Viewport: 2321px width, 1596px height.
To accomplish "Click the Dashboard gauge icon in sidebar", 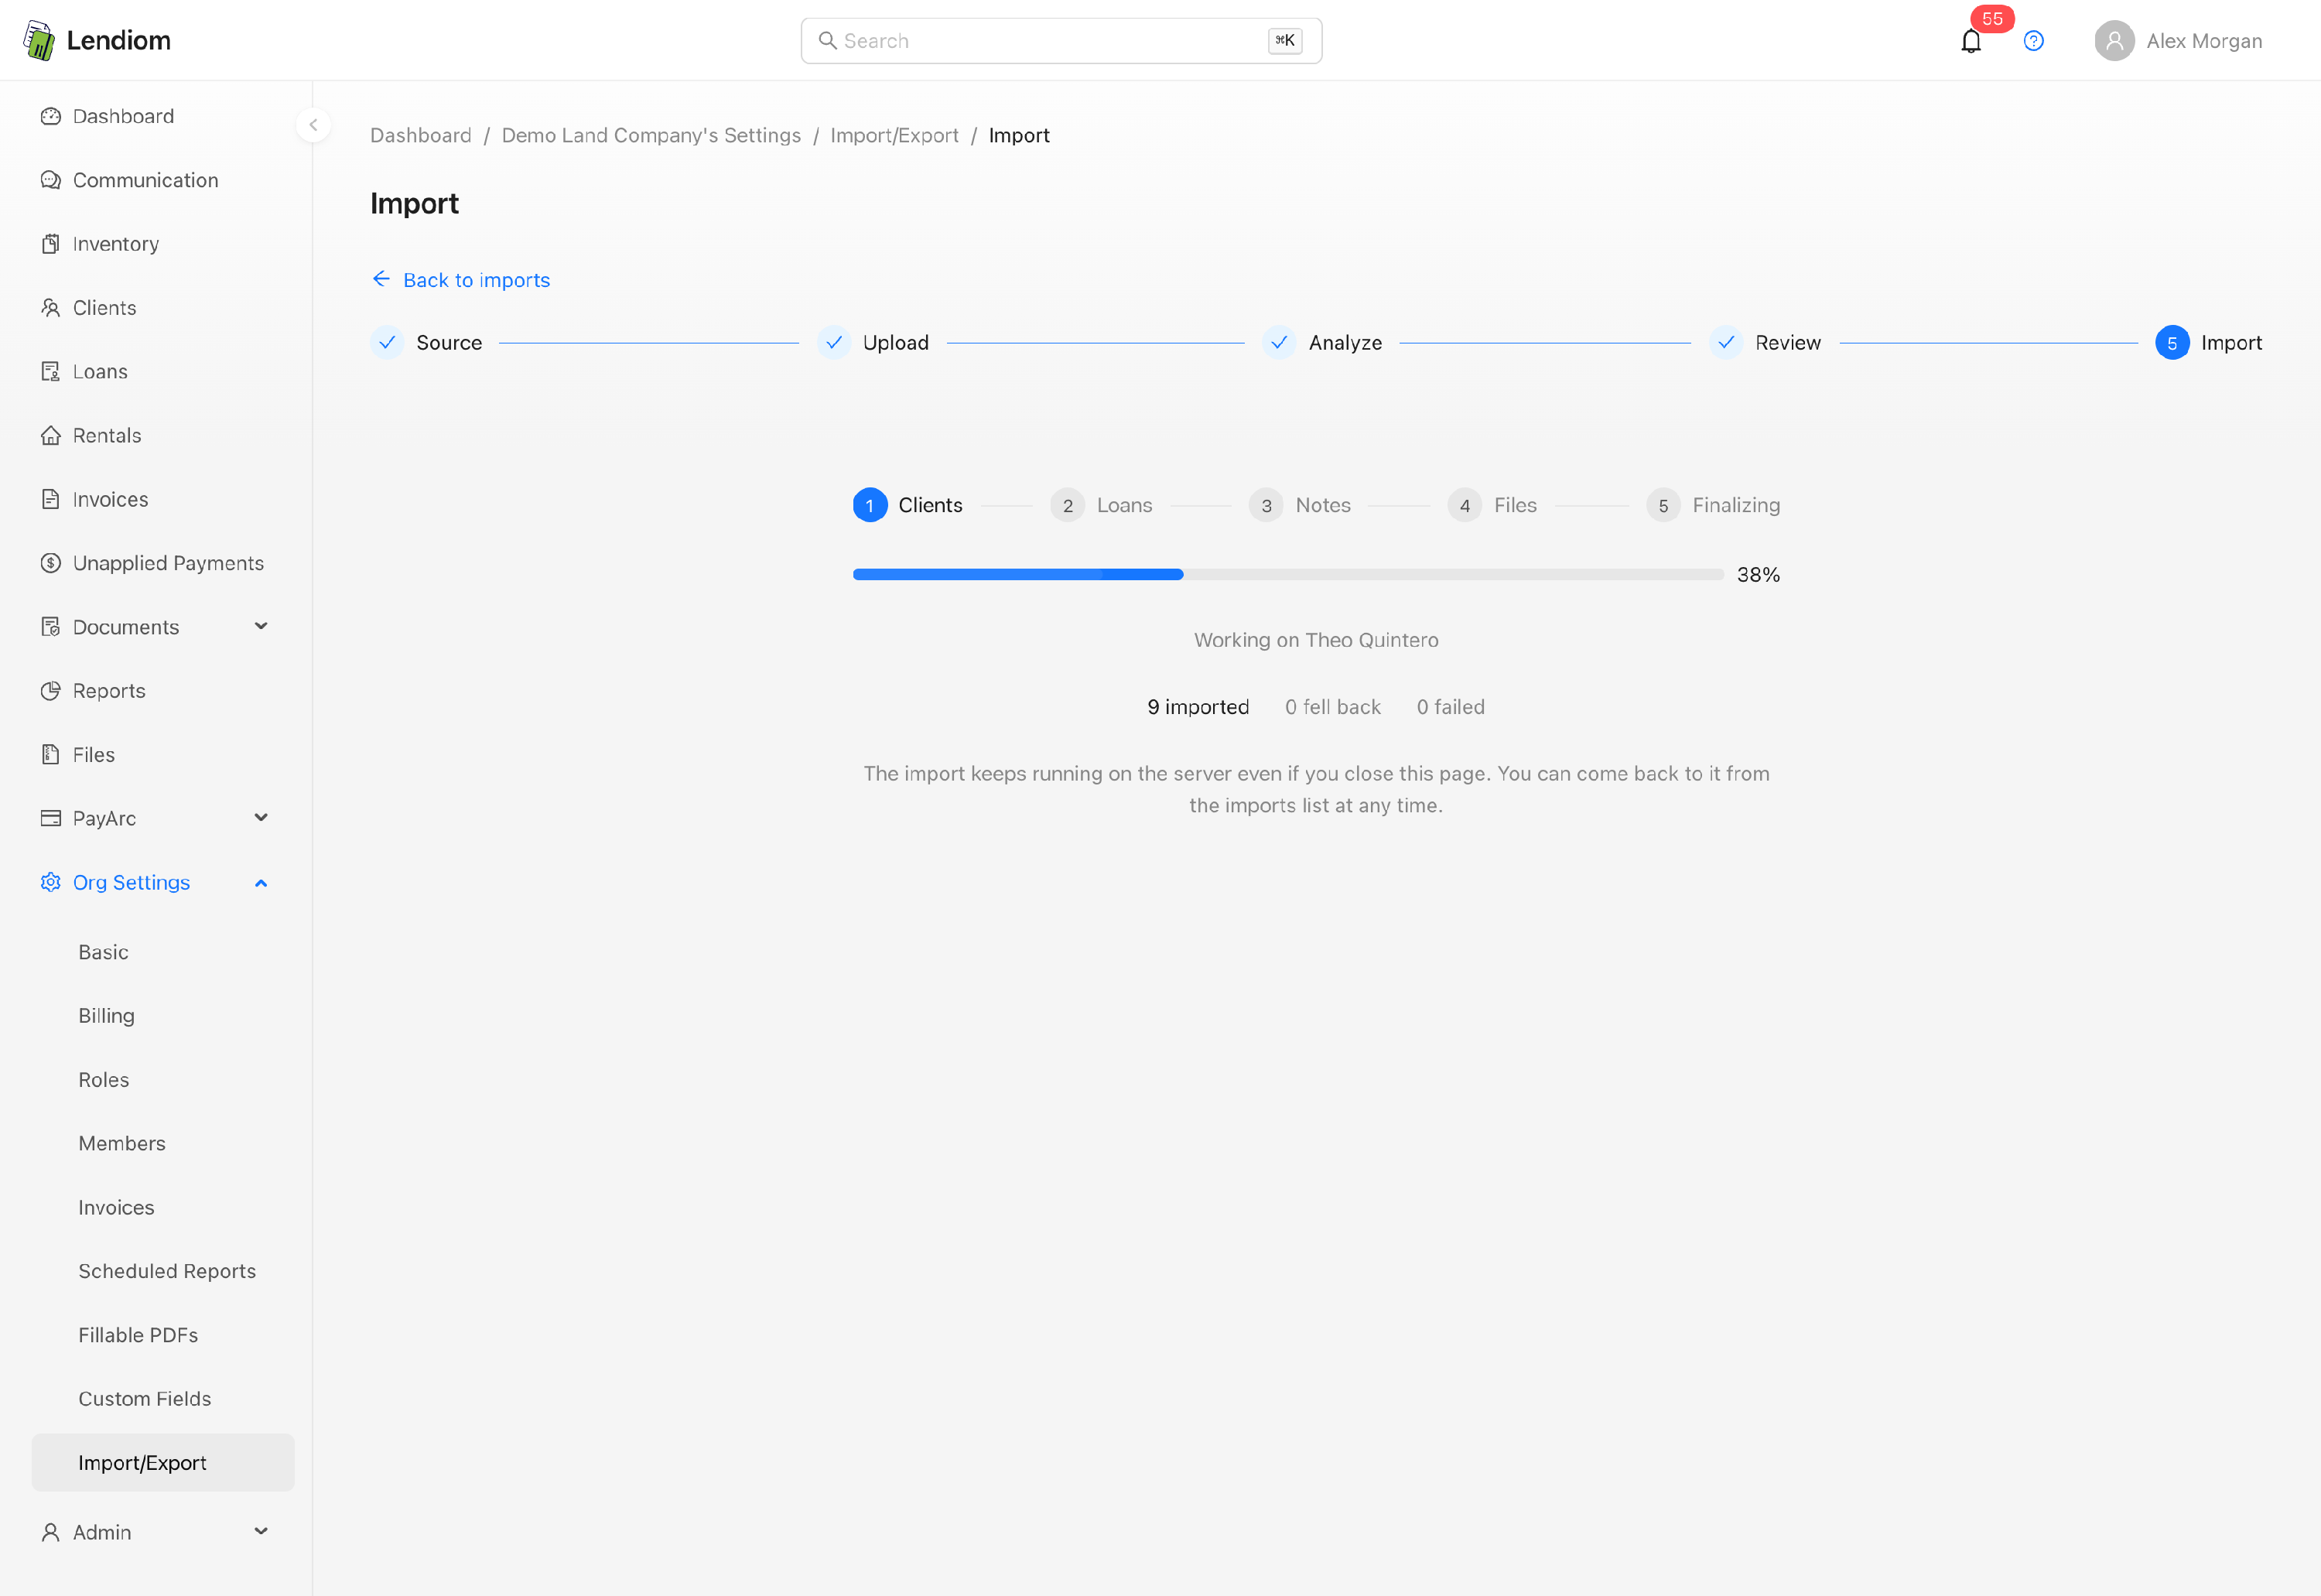I will click(x=51, y=116).
